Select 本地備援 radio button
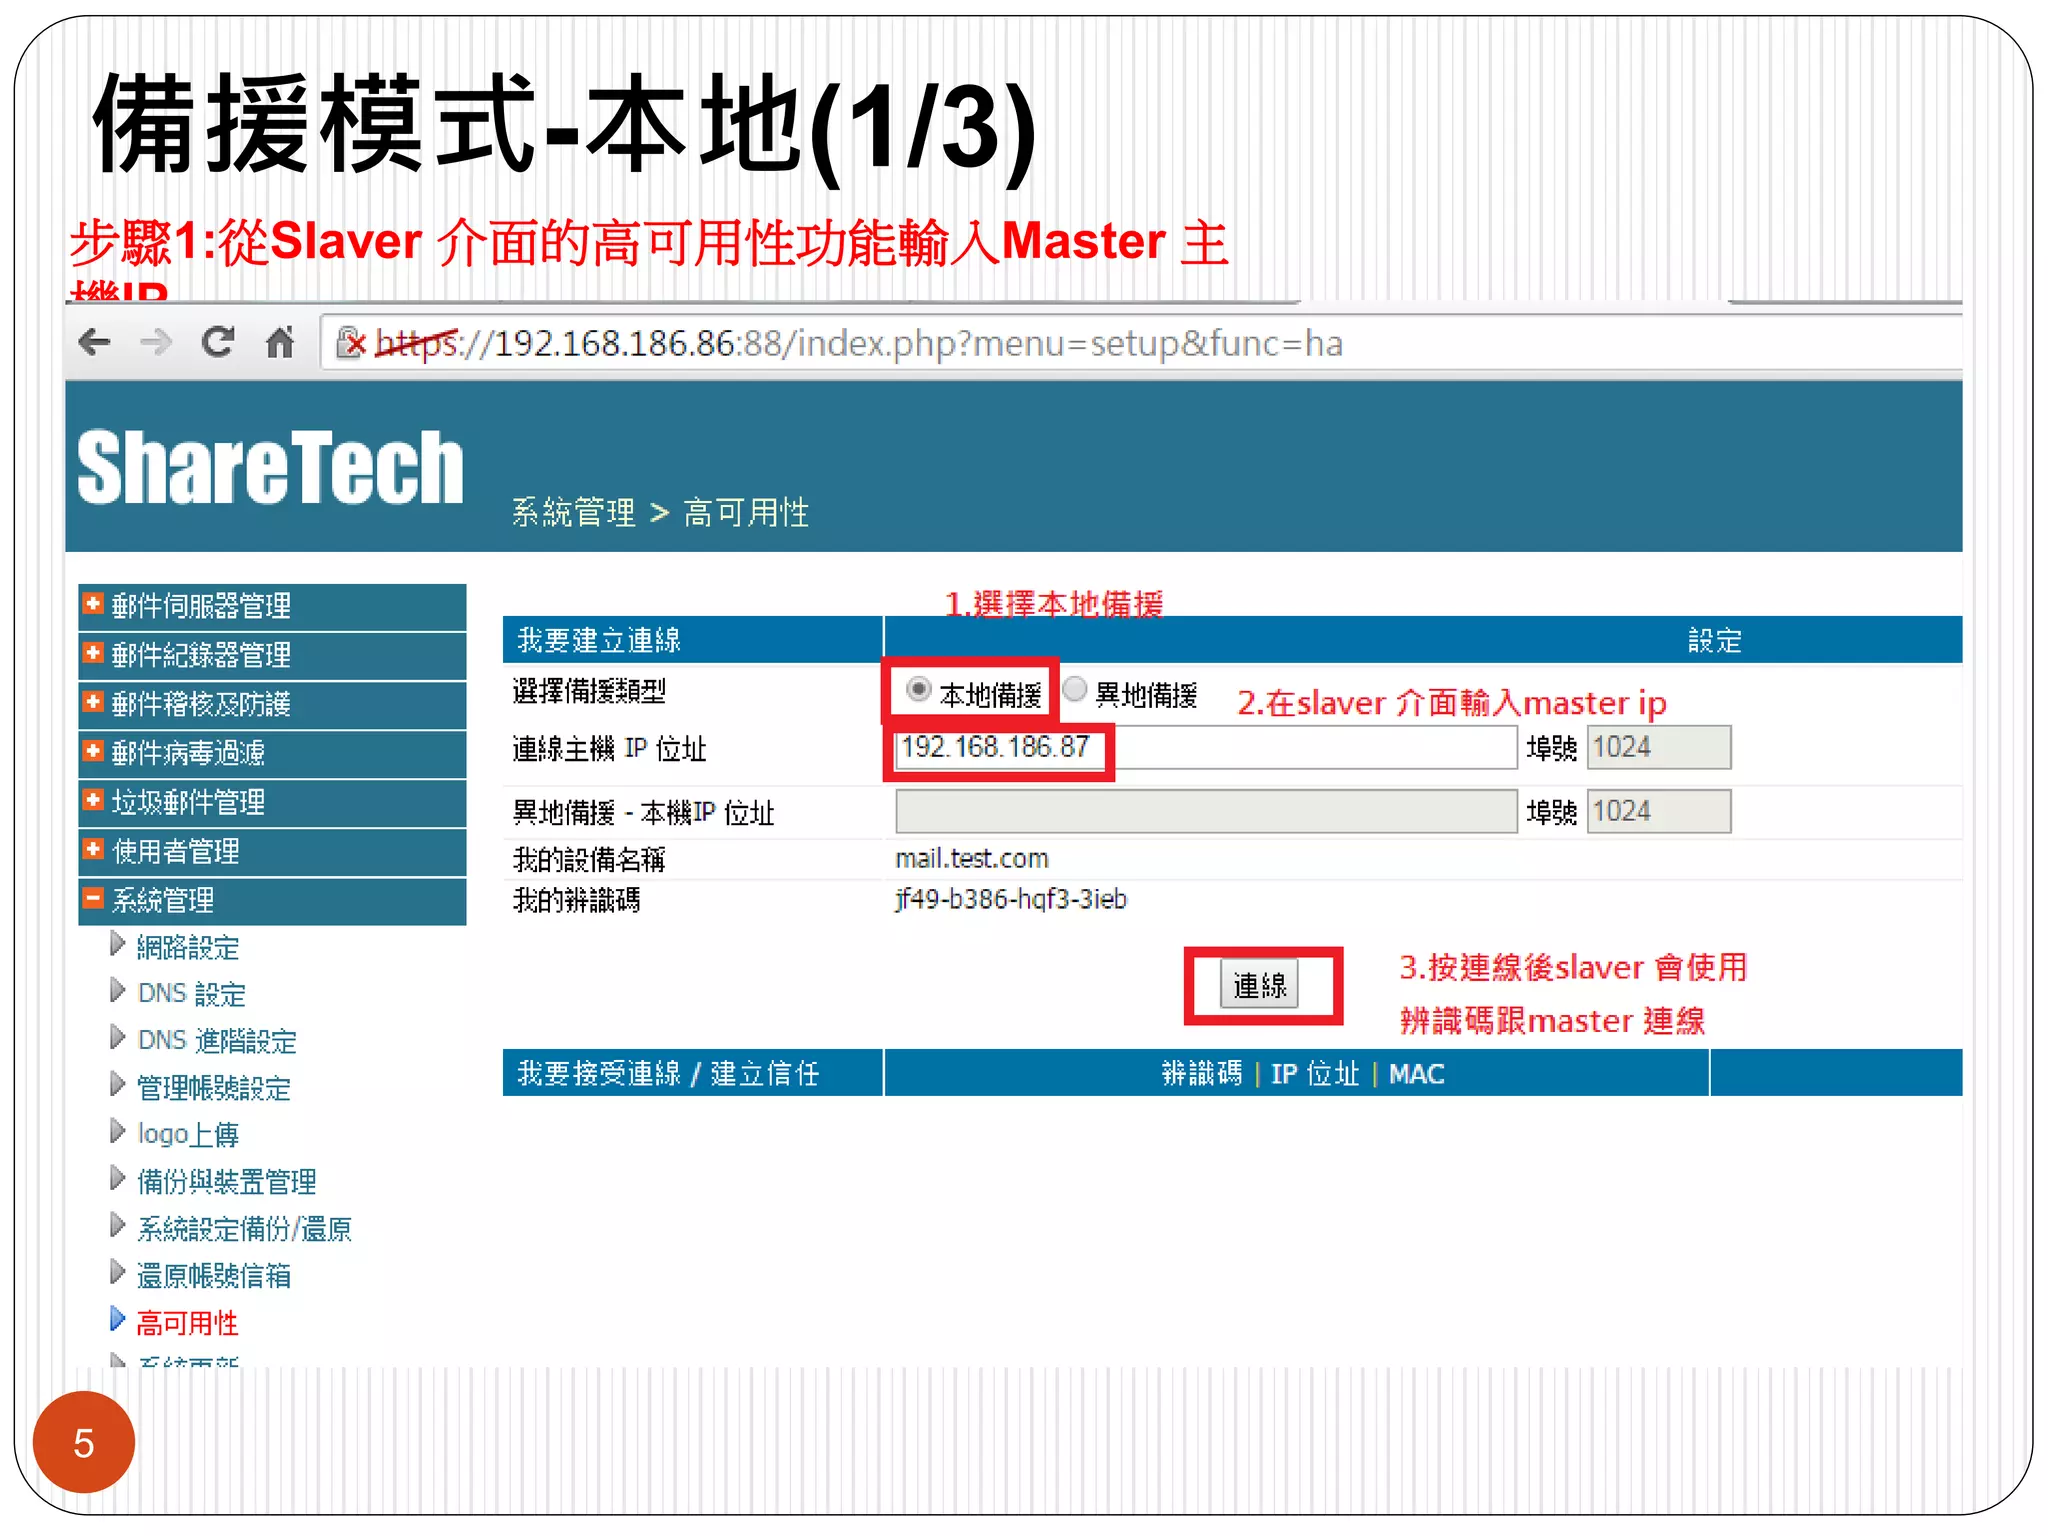Image resolution: width=2048 pixels, height=1536 pixels. (918, 689)
